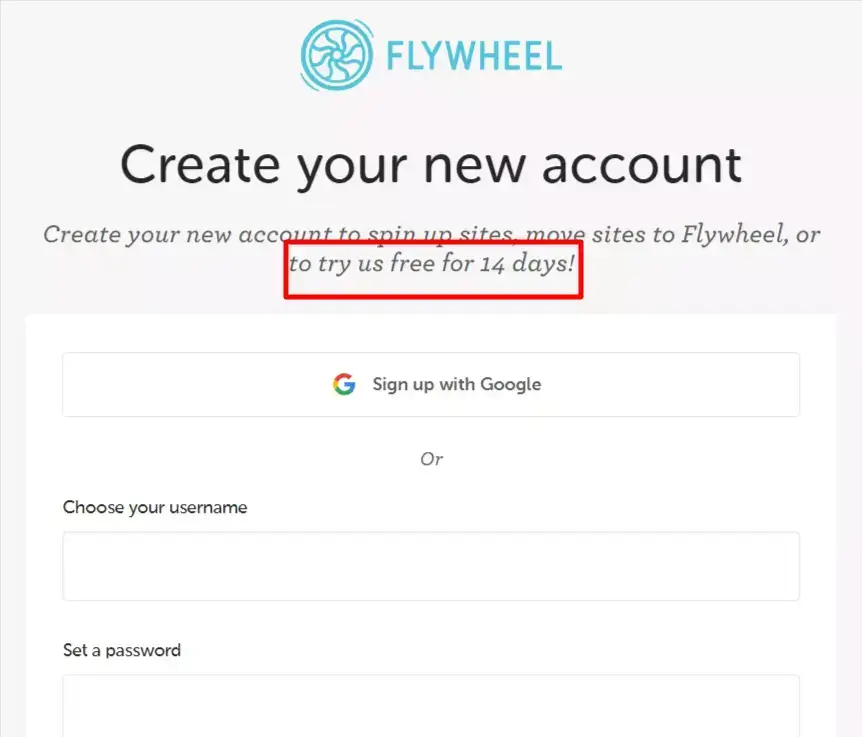862x737 pixels.
Task: Select the 'Choose your username' label
Action: pos(155,507)
